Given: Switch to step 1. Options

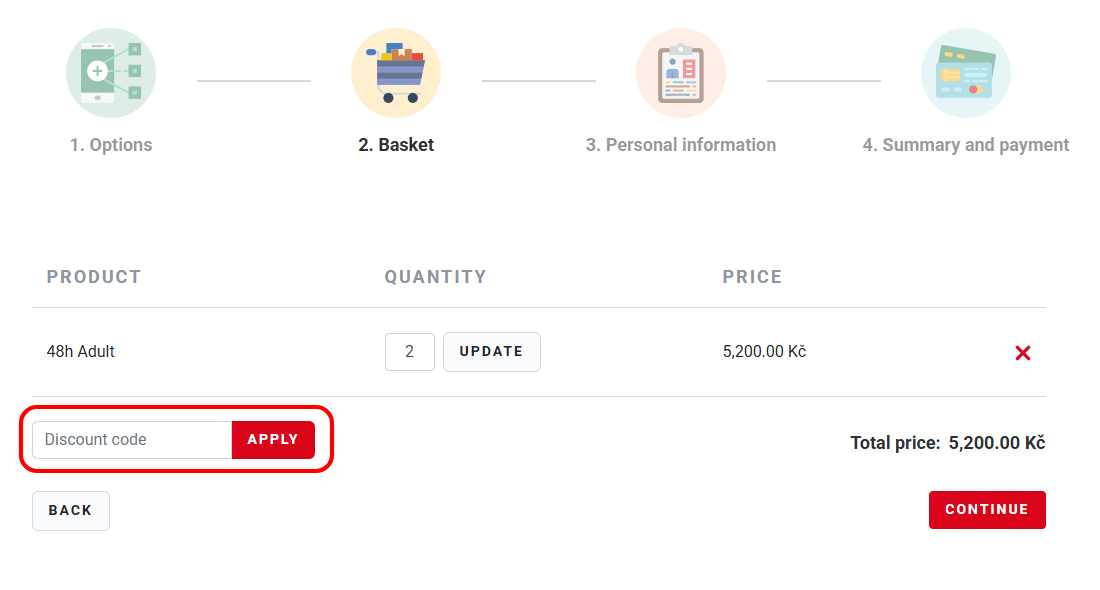Looking at the screenshot, I should pyautogui.click(x=110, y=144).
